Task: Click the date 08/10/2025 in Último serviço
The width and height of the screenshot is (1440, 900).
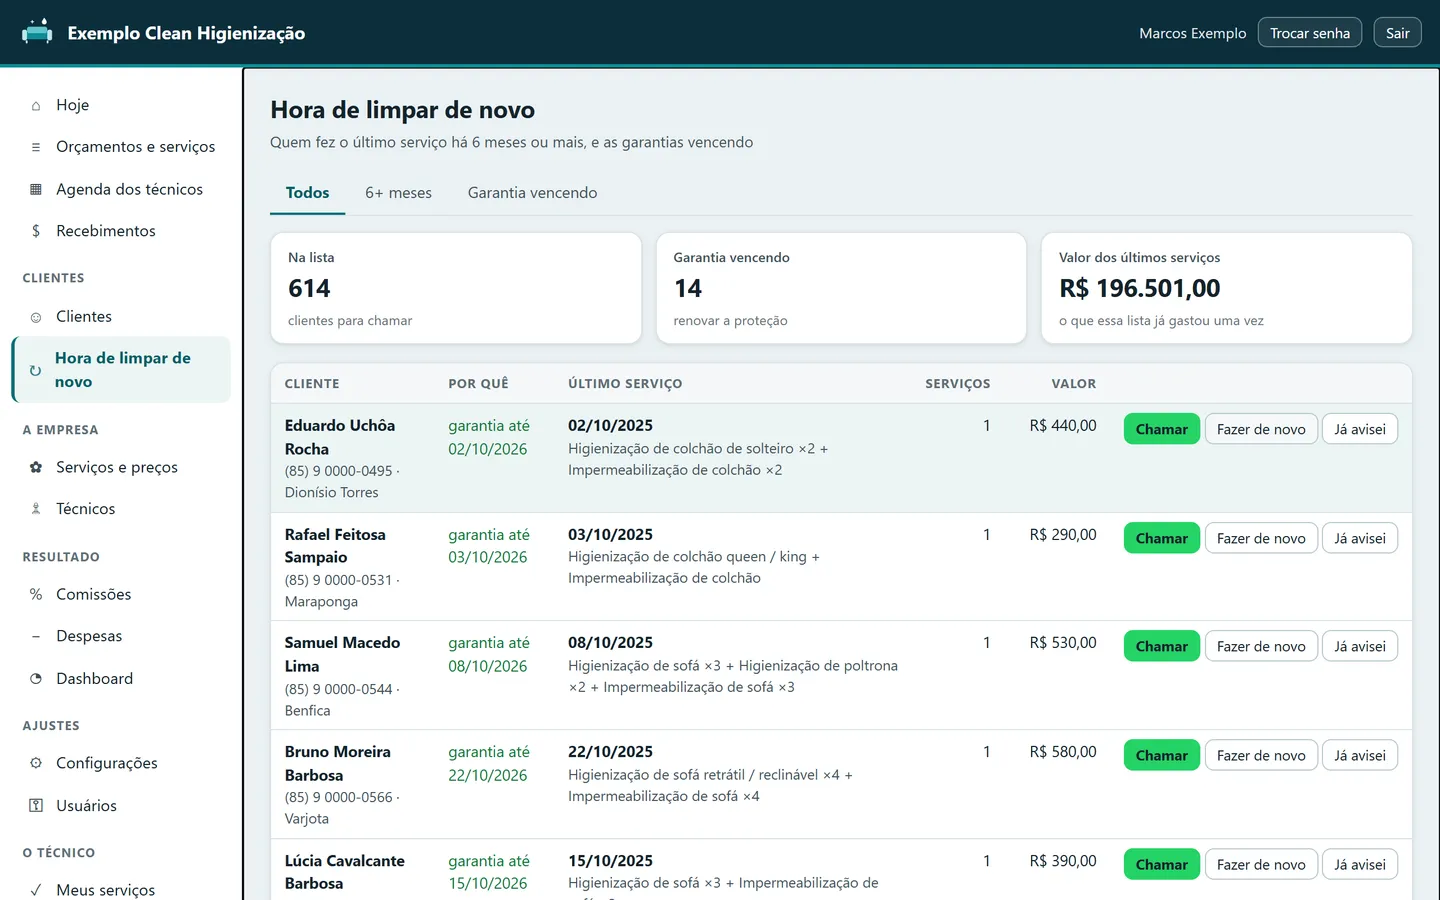Action: tap(610, 643)
